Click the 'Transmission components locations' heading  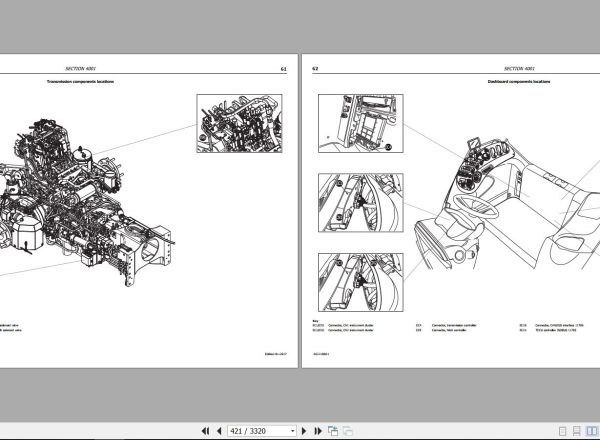[80, 81]
